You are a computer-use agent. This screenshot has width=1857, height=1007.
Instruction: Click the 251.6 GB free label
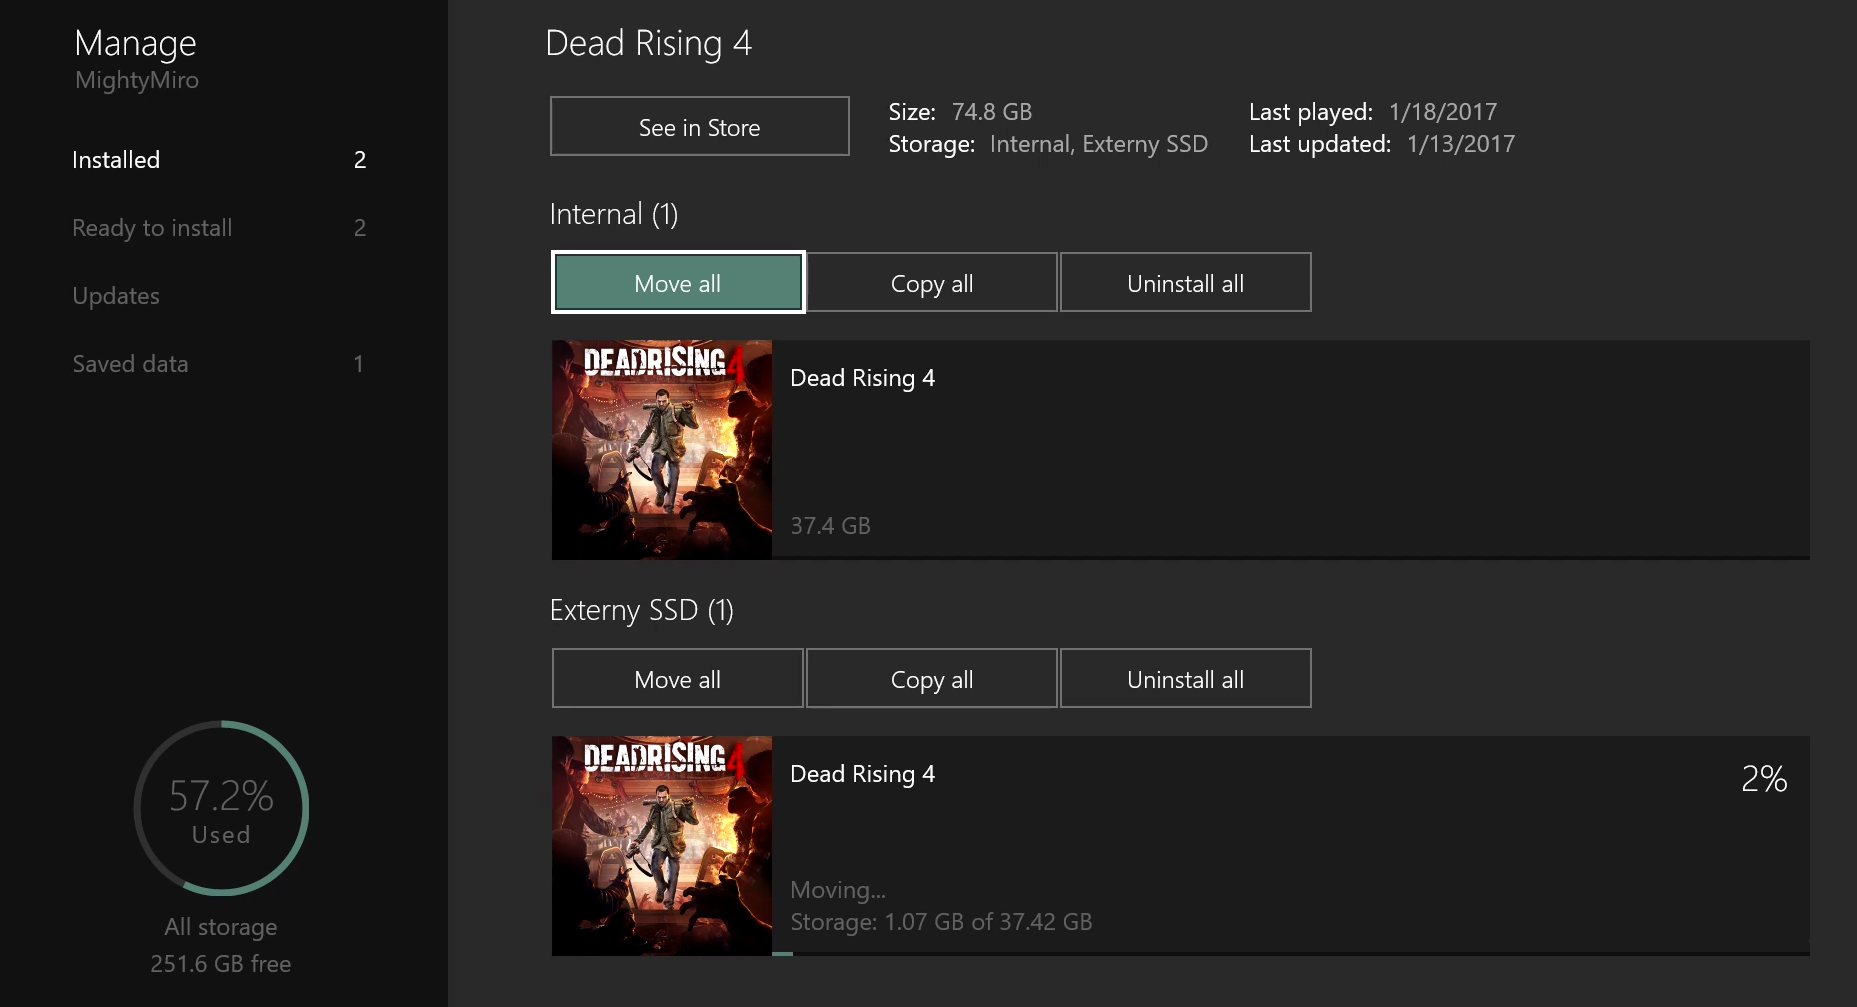pos(221,964)
